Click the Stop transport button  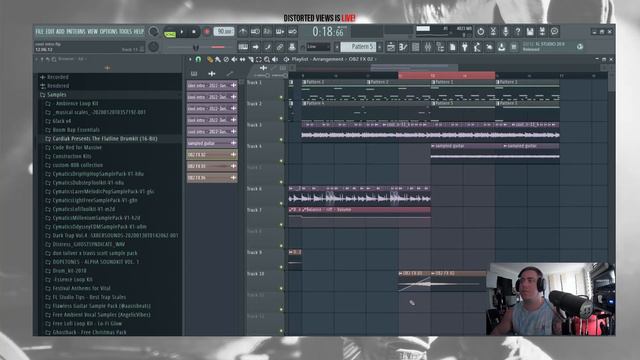(194, 32)
